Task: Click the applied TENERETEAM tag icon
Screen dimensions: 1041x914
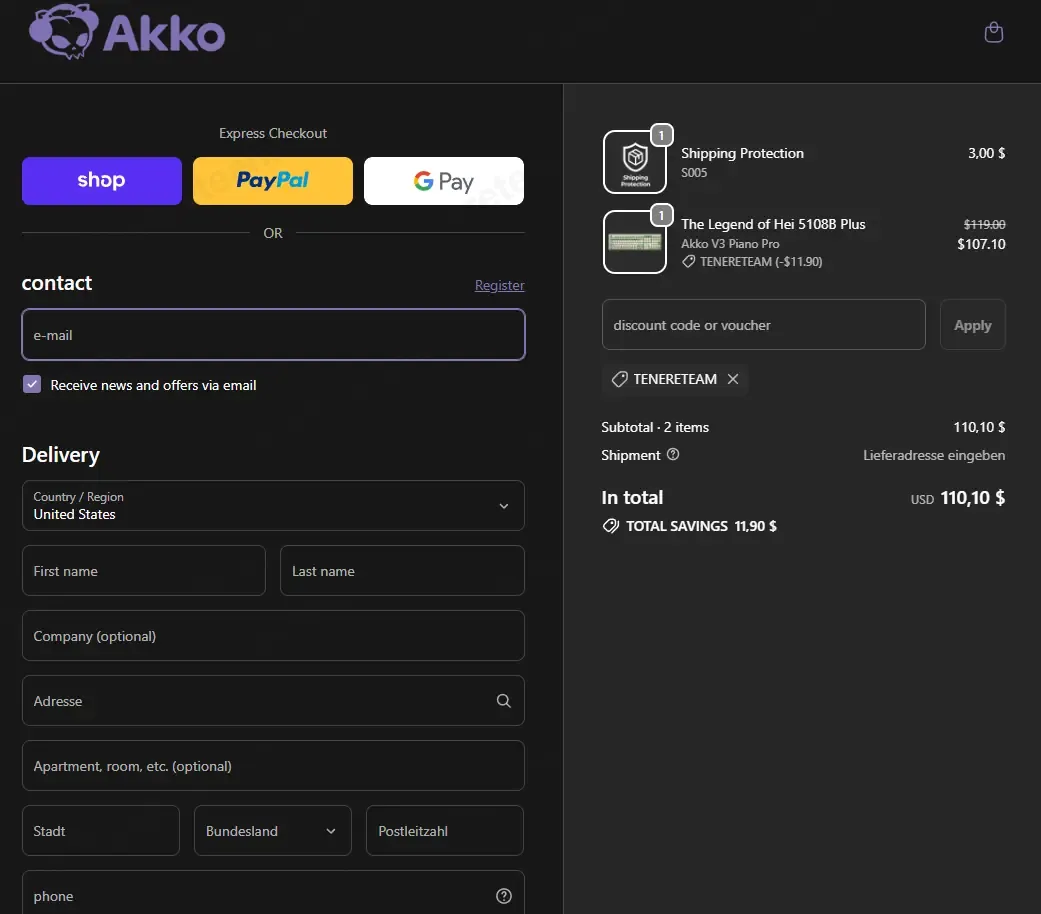Action: pos(619,379)
